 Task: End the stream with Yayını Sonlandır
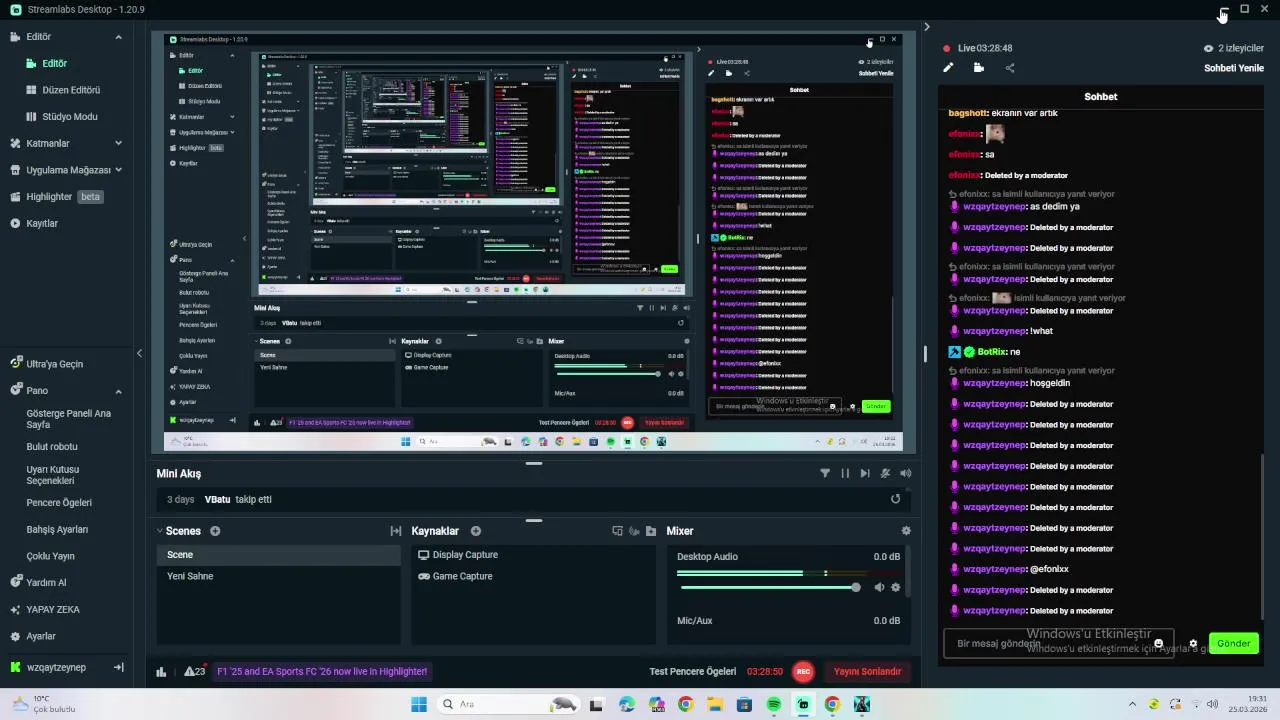pos(867,672)
